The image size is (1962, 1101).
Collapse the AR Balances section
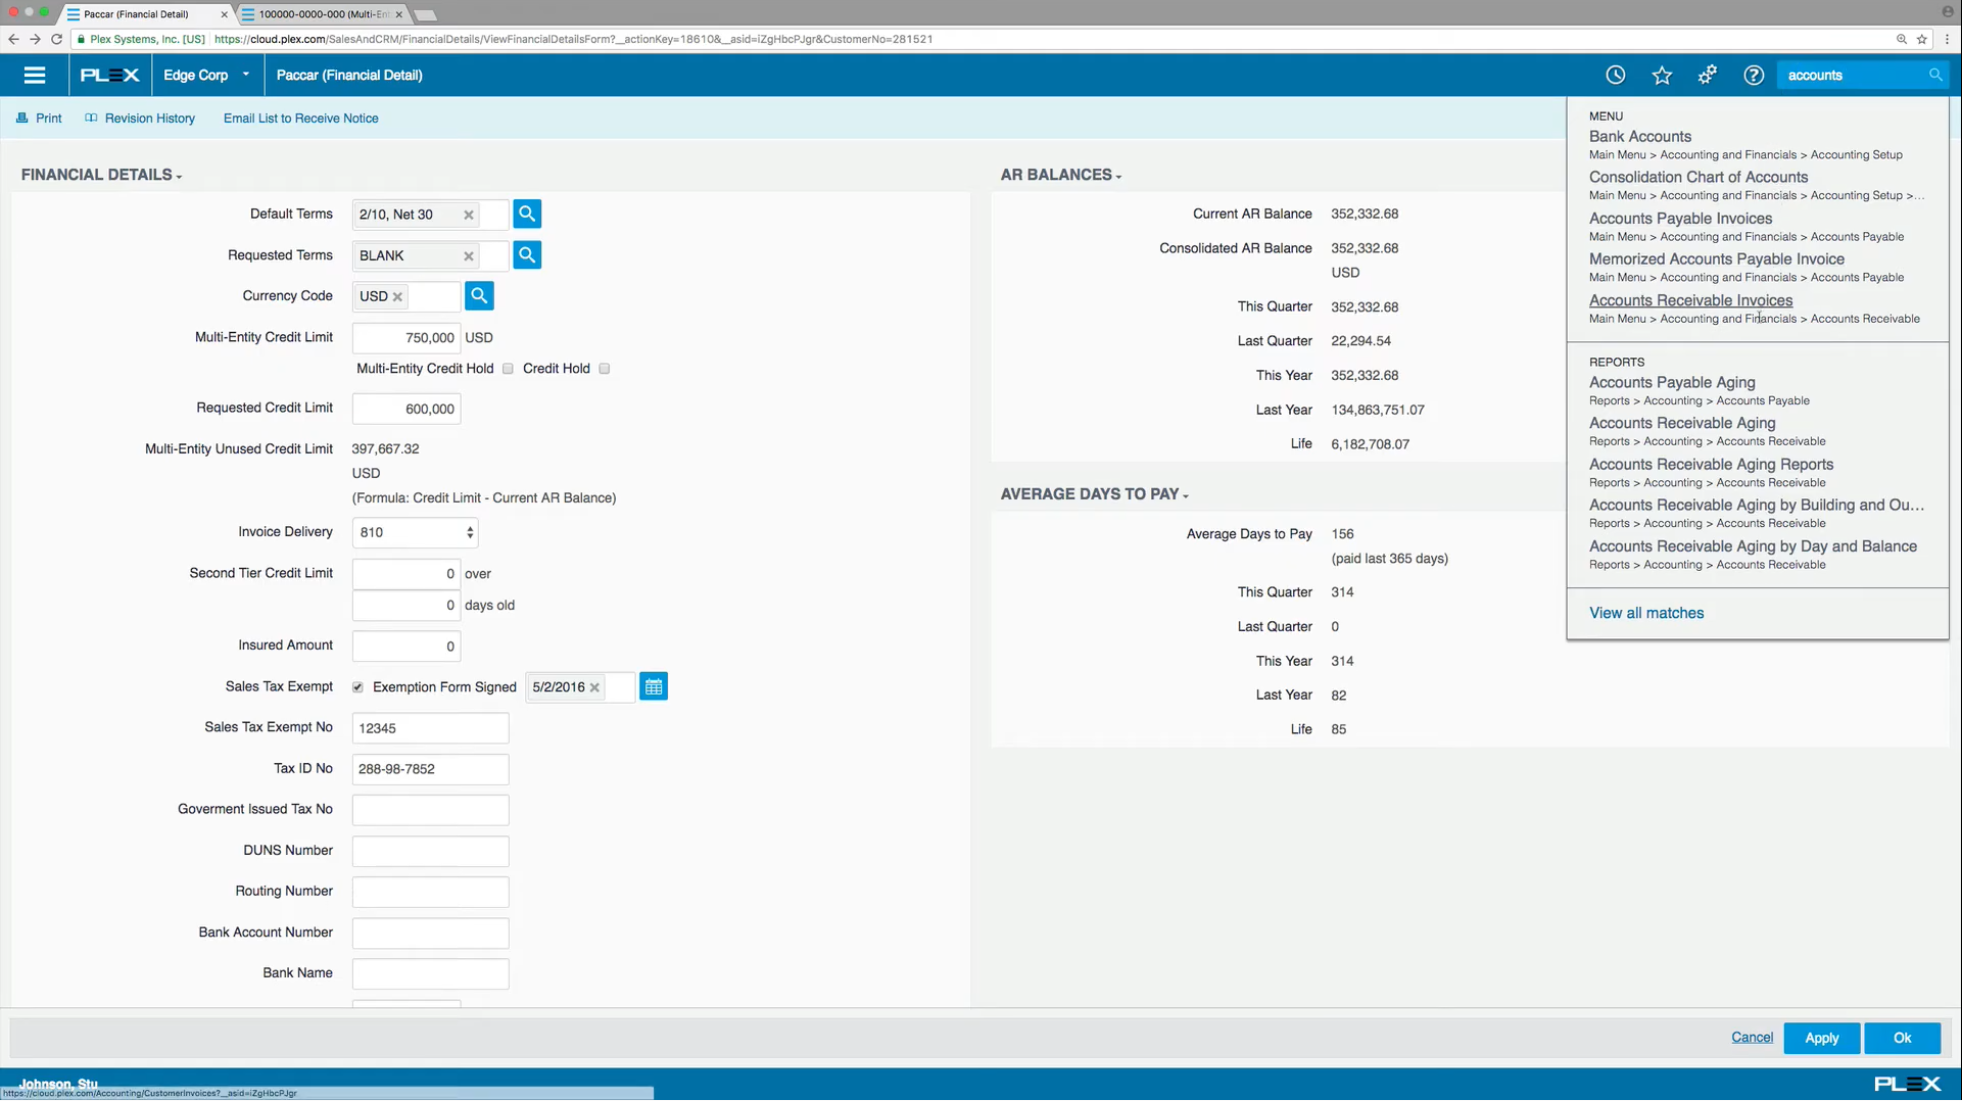point(1117,175)
